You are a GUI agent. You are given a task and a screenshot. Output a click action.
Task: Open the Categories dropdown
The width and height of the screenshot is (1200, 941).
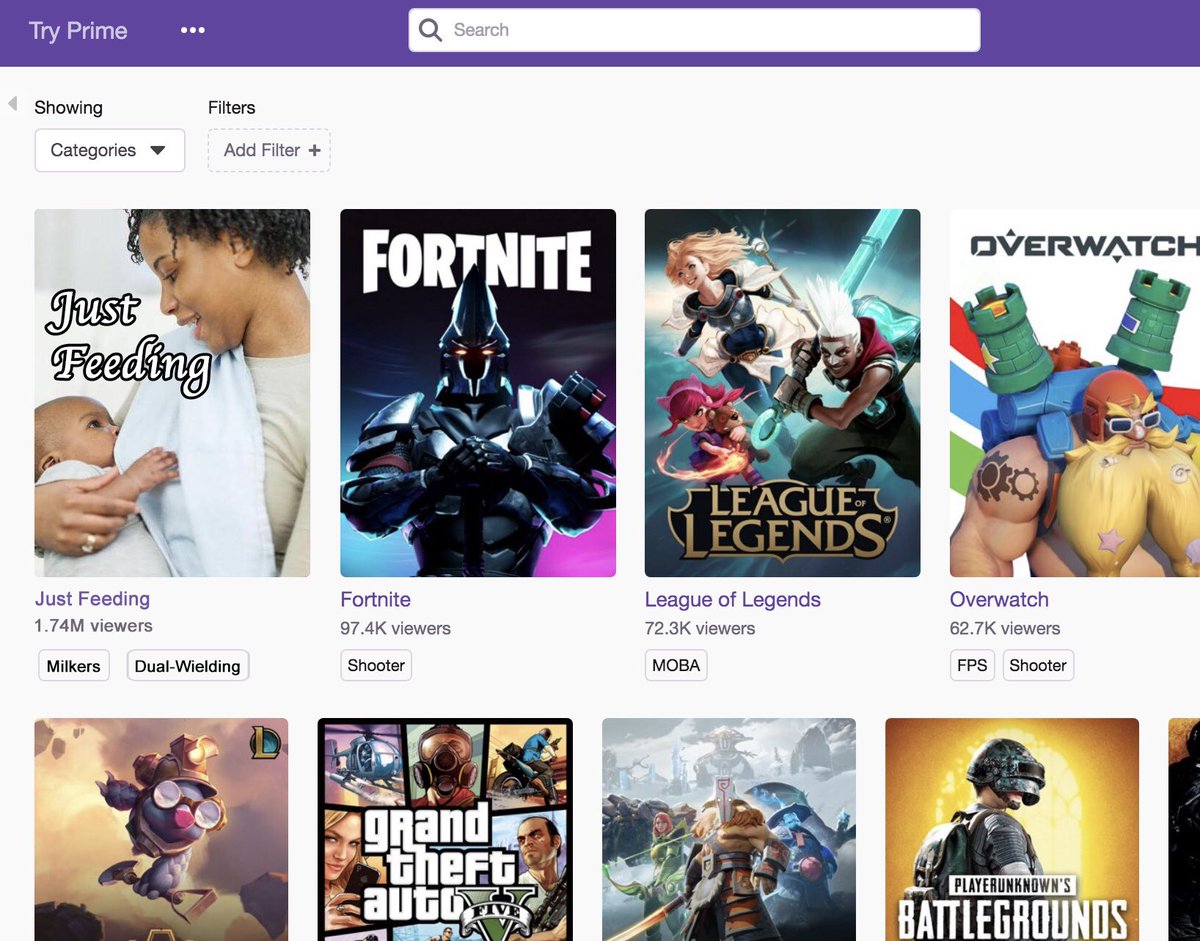click(110, 150)
